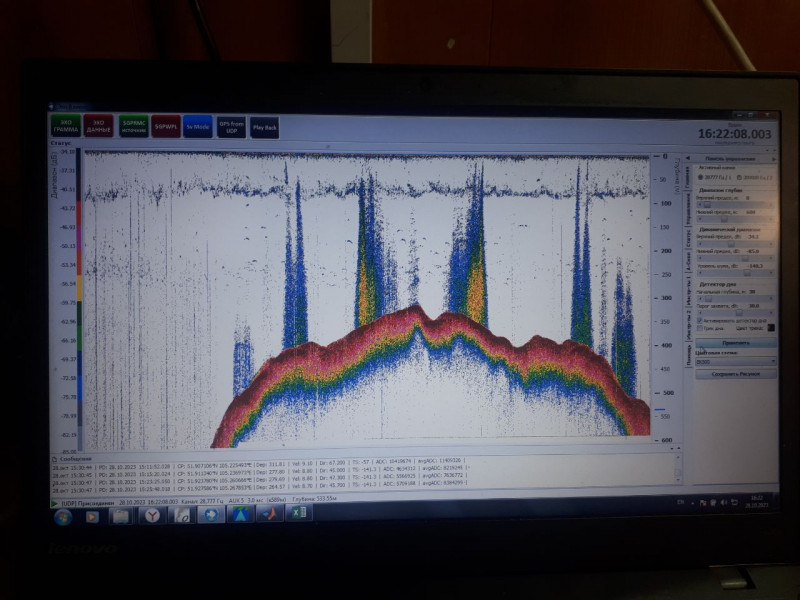Image resolution: width=800 pixels, height=600 pixels.
Task: Click the red ЭХО ДАННЫЕ button
Action: pyautogui.click(x=99, y=126)
